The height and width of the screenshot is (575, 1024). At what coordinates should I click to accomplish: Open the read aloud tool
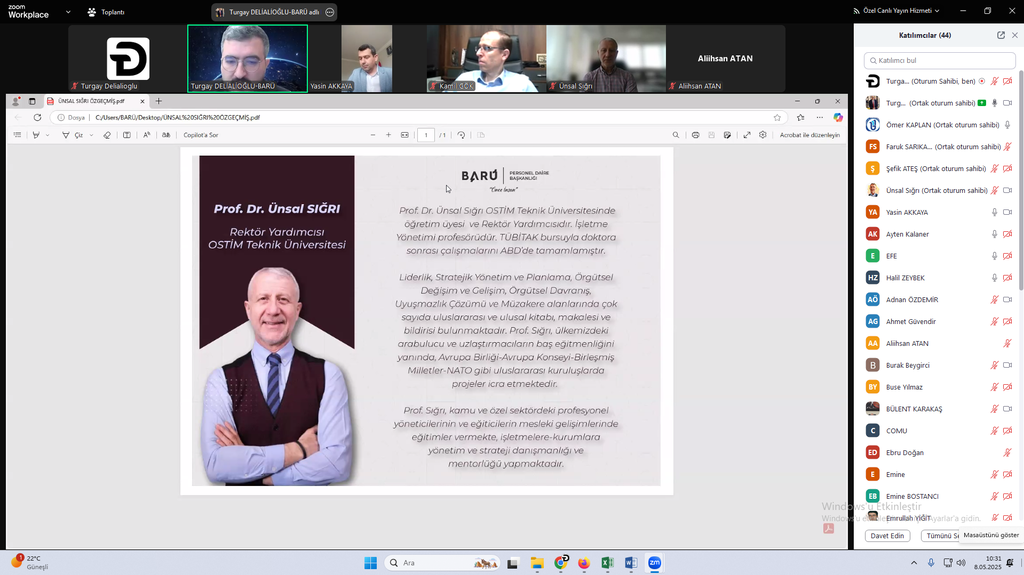point(146,135)
